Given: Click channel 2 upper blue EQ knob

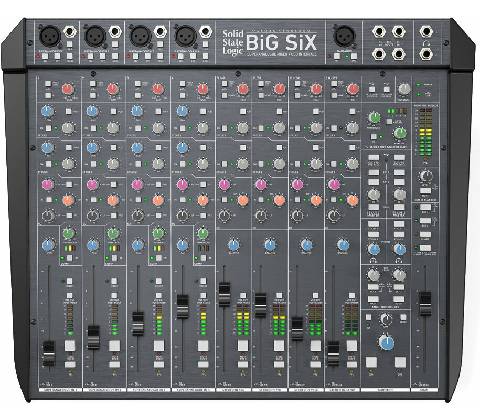Looking at the screenshot, I should [x=92, y=111].
